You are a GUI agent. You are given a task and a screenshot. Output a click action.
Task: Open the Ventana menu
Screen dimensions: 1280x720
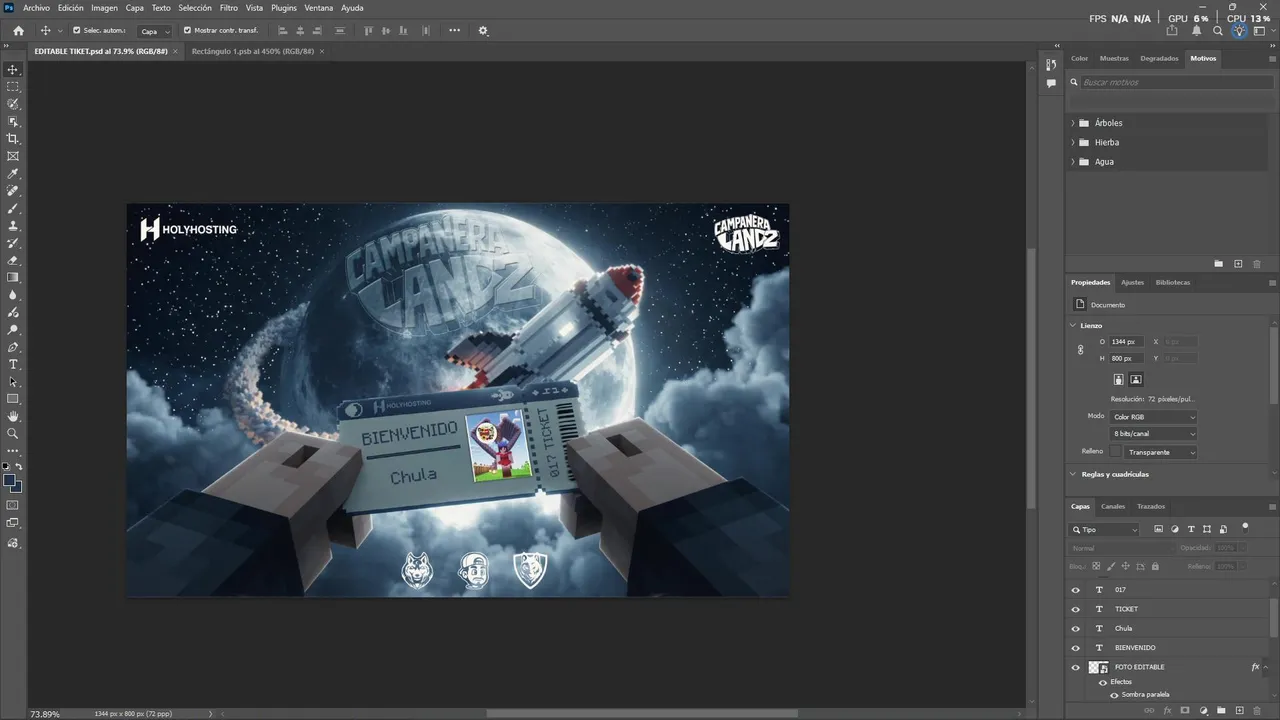pos(319,8)
